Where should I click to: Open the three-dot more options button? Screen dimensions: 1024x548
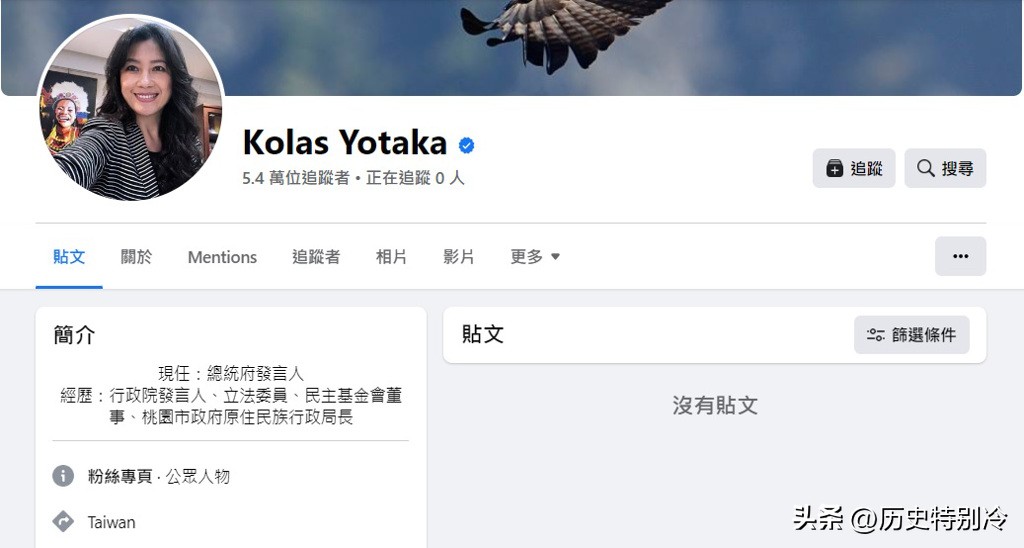click(x=960, y=256)
